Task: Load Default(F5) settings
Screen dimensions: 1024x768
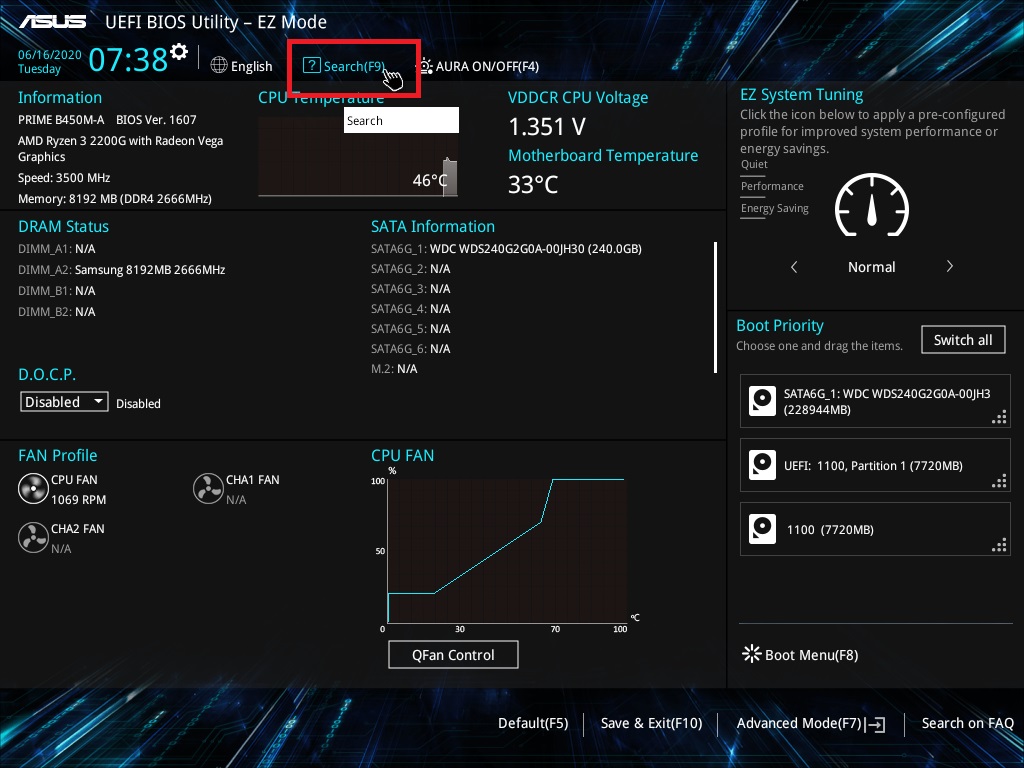Action: [533, 724]
